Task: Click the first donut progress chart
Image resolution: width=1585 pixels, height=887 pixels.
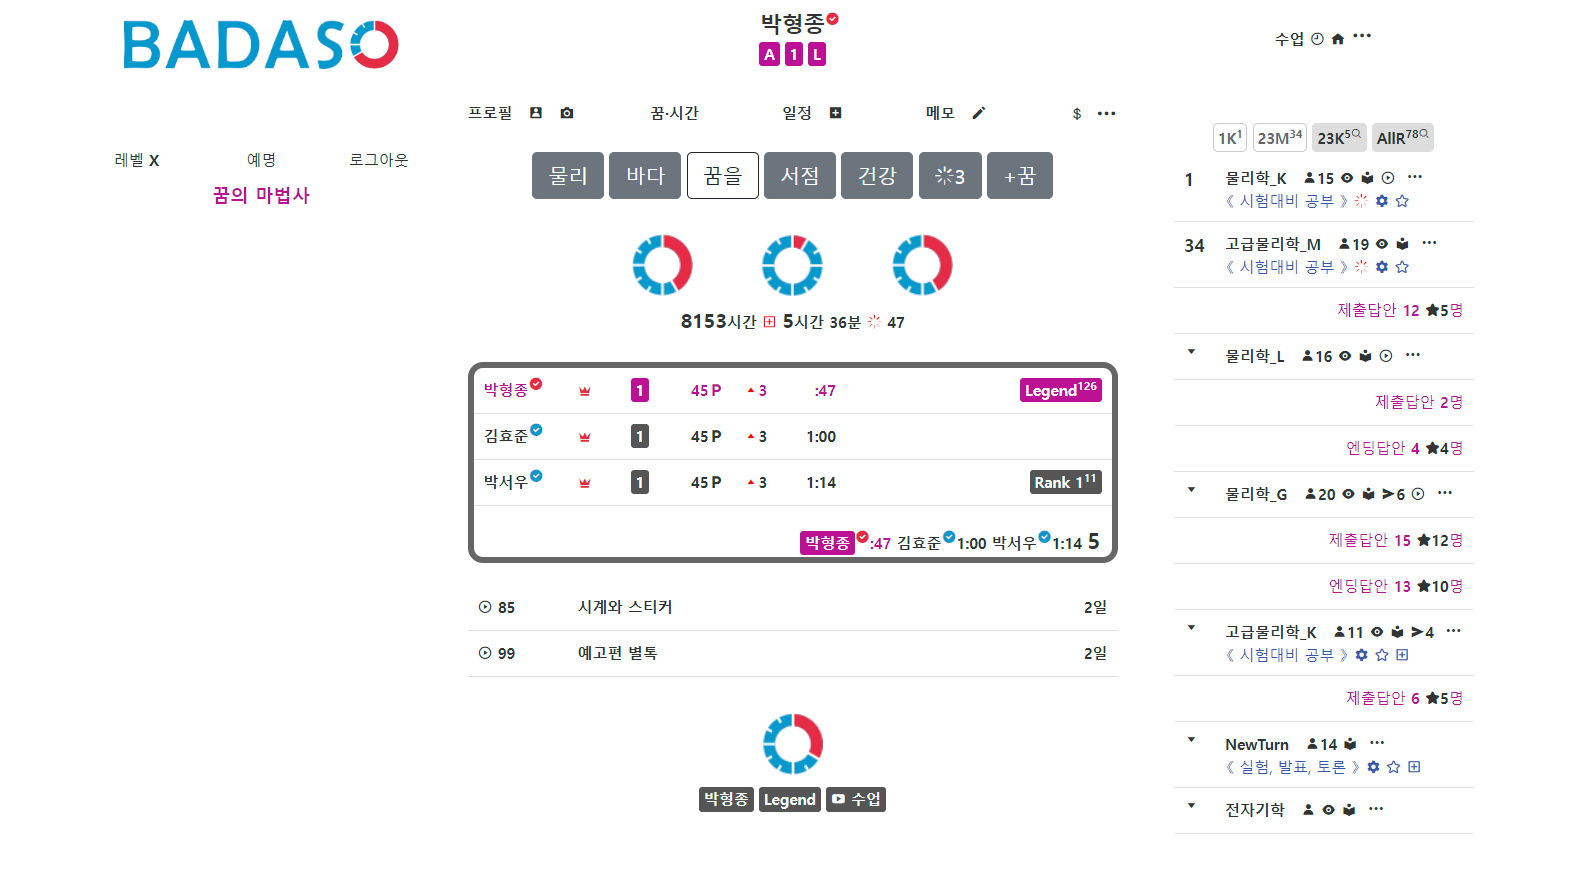Action: pyautogui.click(x=662, y=265)
